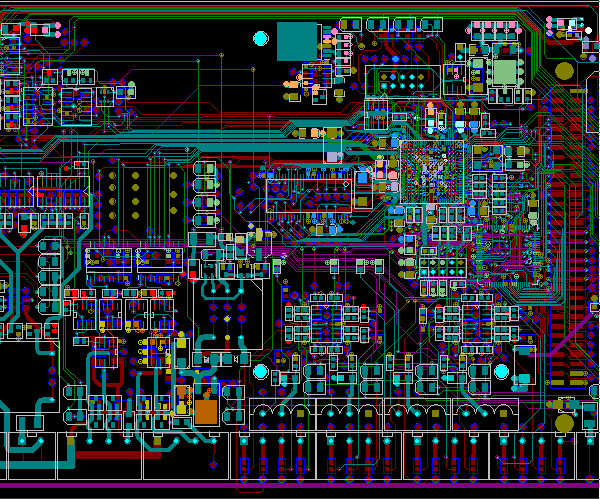
Task: Click the large olive circle pad at top right
Action: (x=564, y=72)
